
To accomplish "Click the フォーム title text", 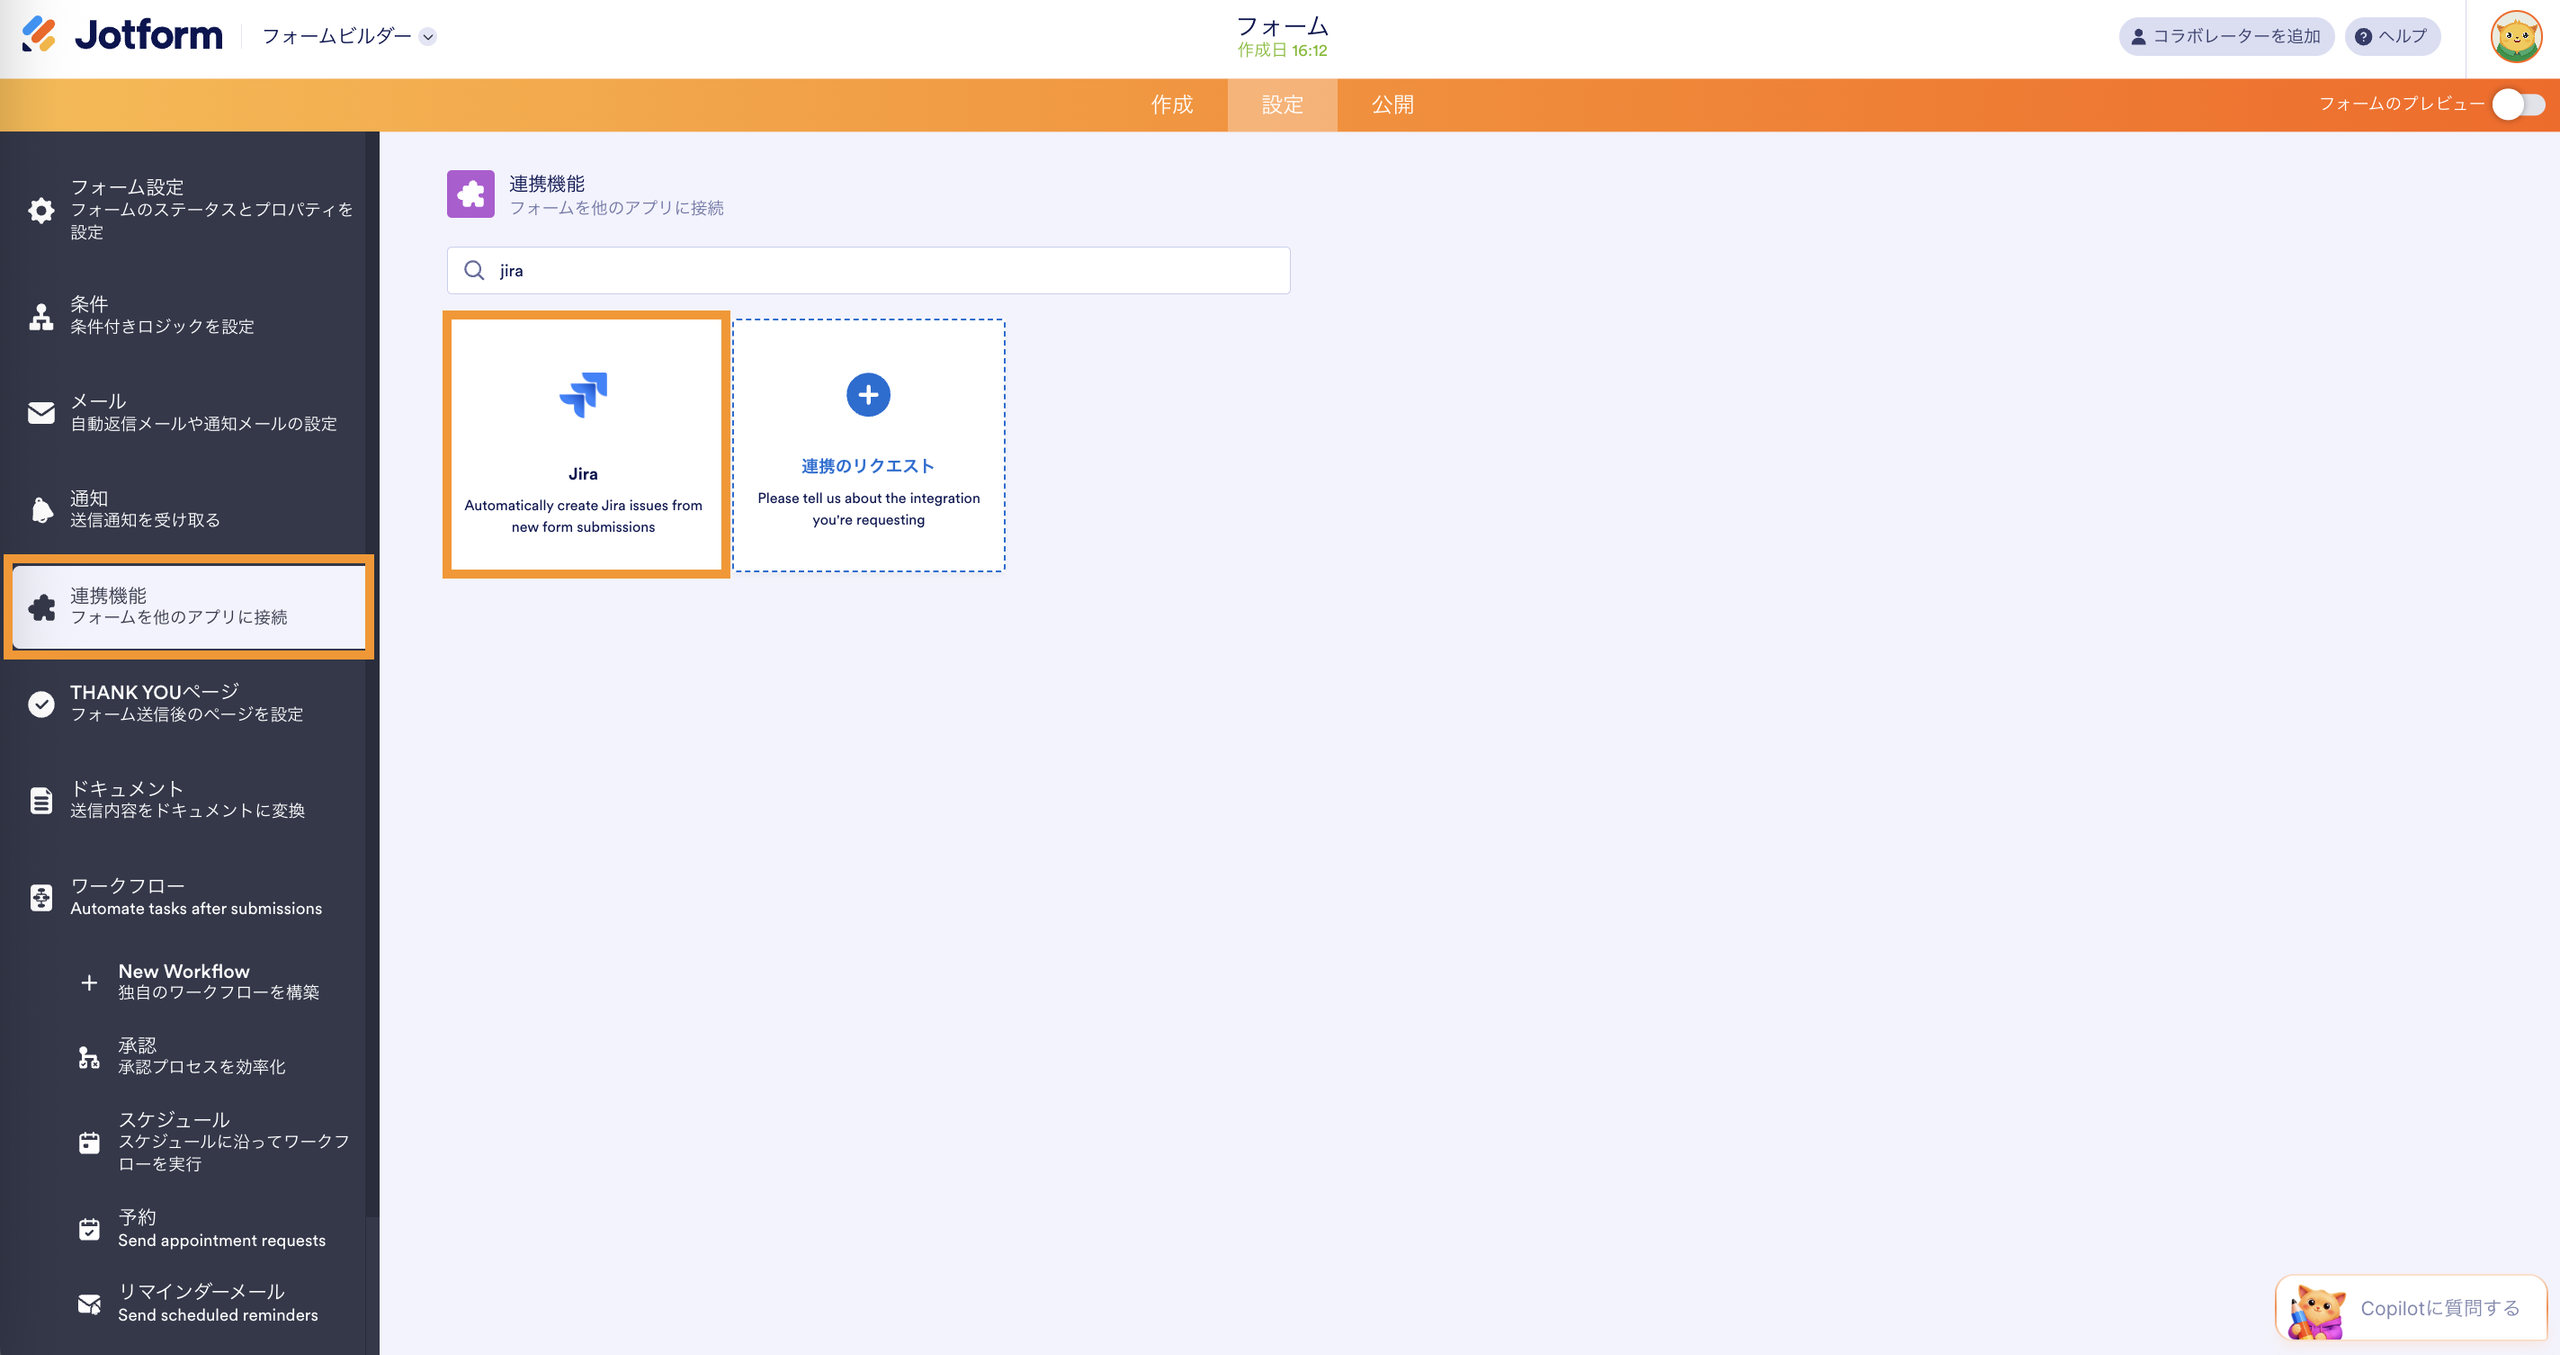I will 1282,25.
